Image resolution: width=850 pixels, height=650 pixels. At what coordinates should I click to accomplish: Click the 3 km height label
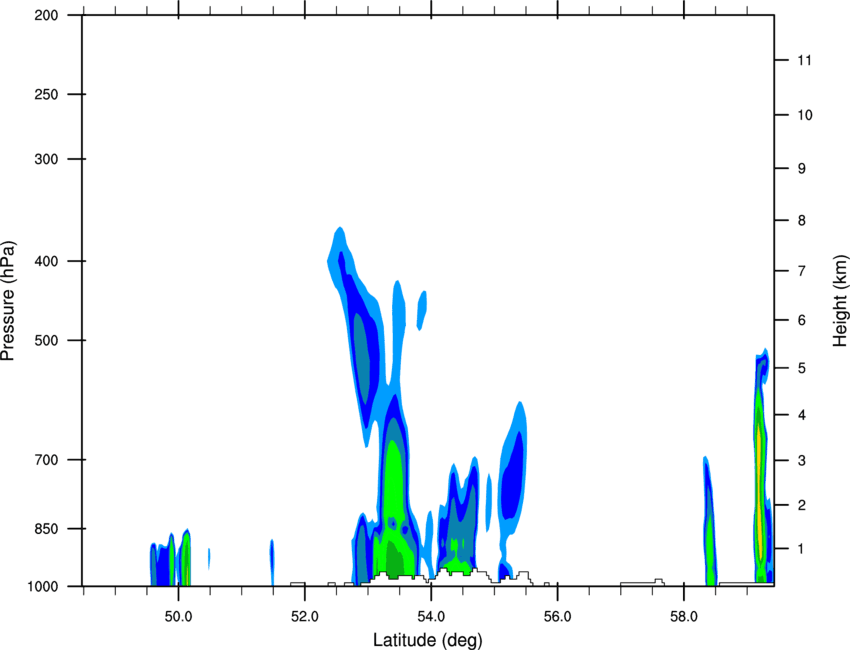coord(802,461)
